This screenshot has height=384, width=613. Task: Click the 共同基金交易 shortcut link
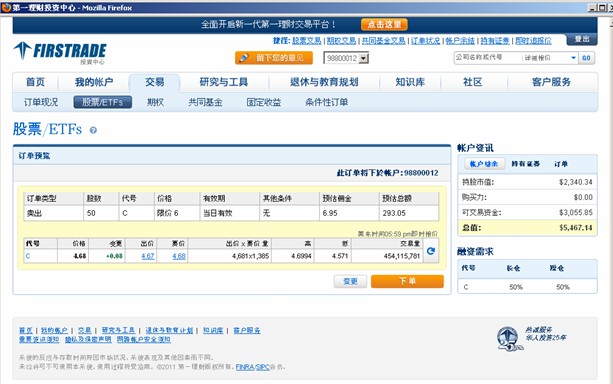[x=384, y=41]
